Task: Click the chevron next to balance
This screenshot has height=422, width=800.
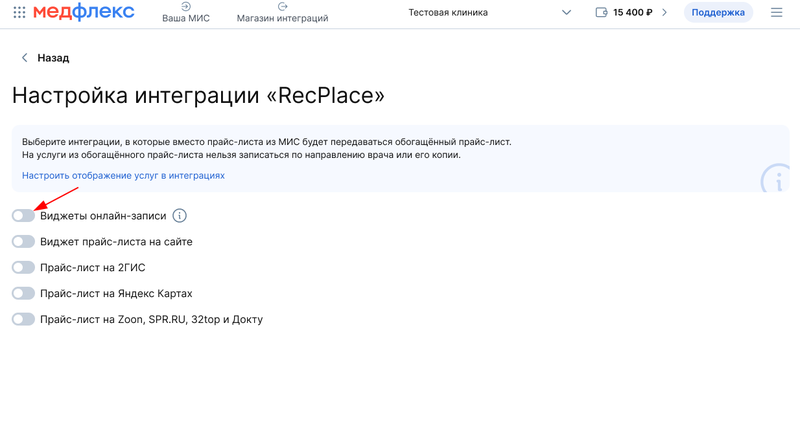Action: (664, 12)
